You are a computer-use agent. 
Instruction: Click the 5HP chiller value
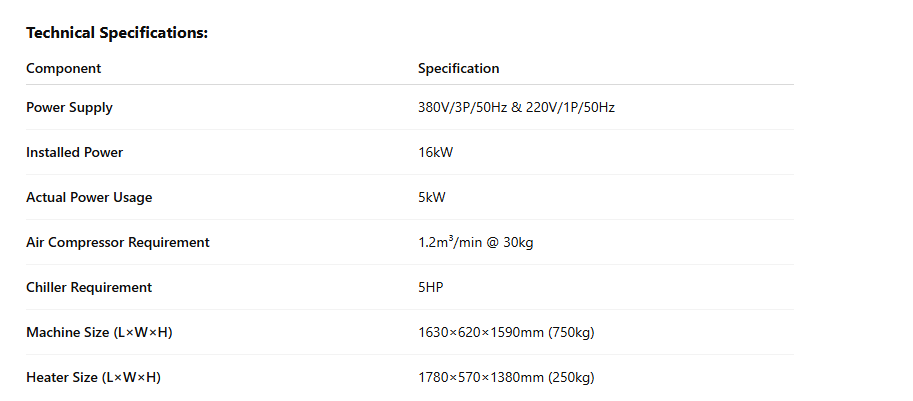[x=430, y=287]
